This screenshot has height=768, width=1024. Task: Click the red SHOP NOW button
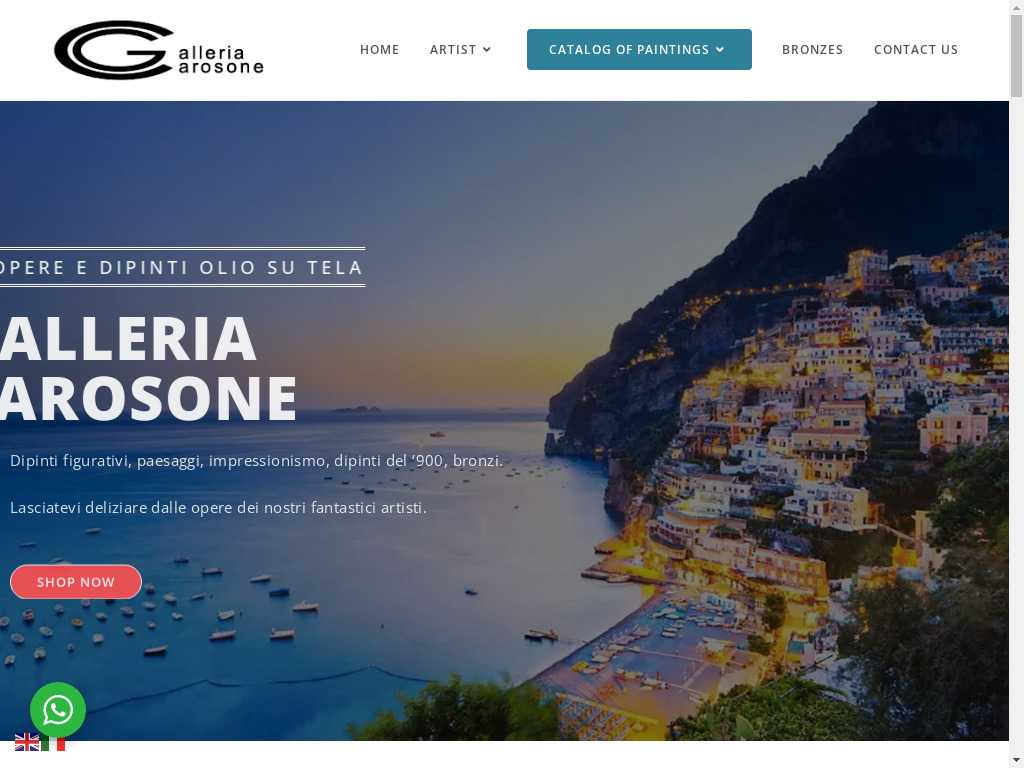(76, 582)
